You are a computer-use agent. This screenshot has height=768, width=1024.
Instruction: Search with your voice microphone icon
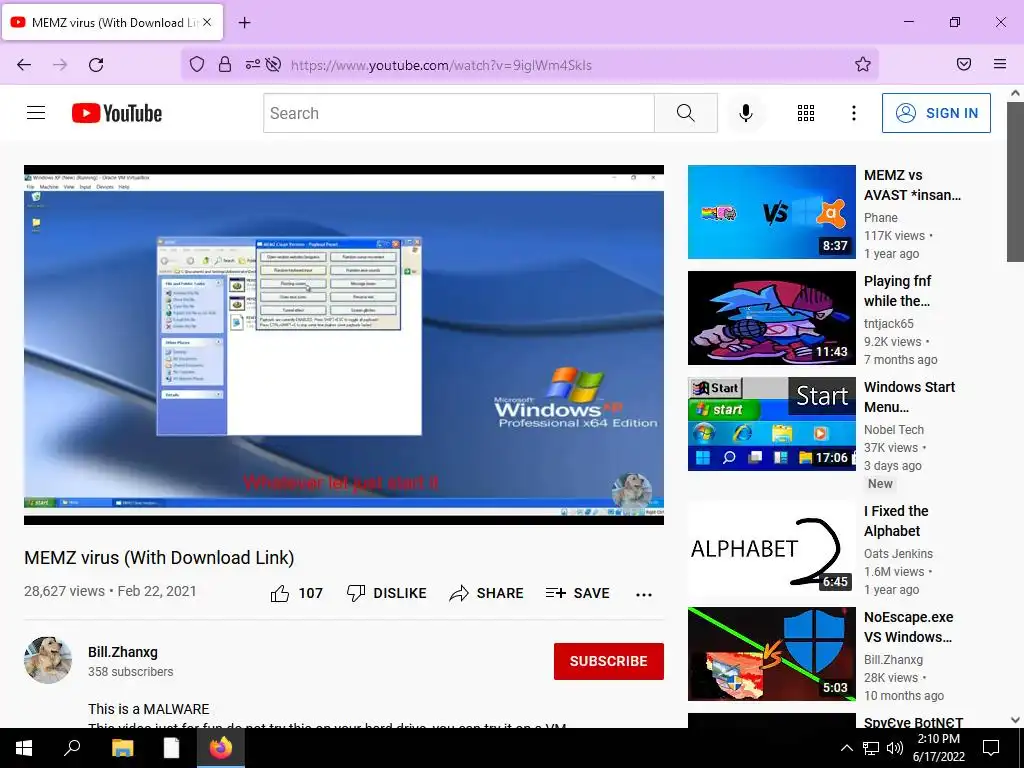[x=746, y=113]
